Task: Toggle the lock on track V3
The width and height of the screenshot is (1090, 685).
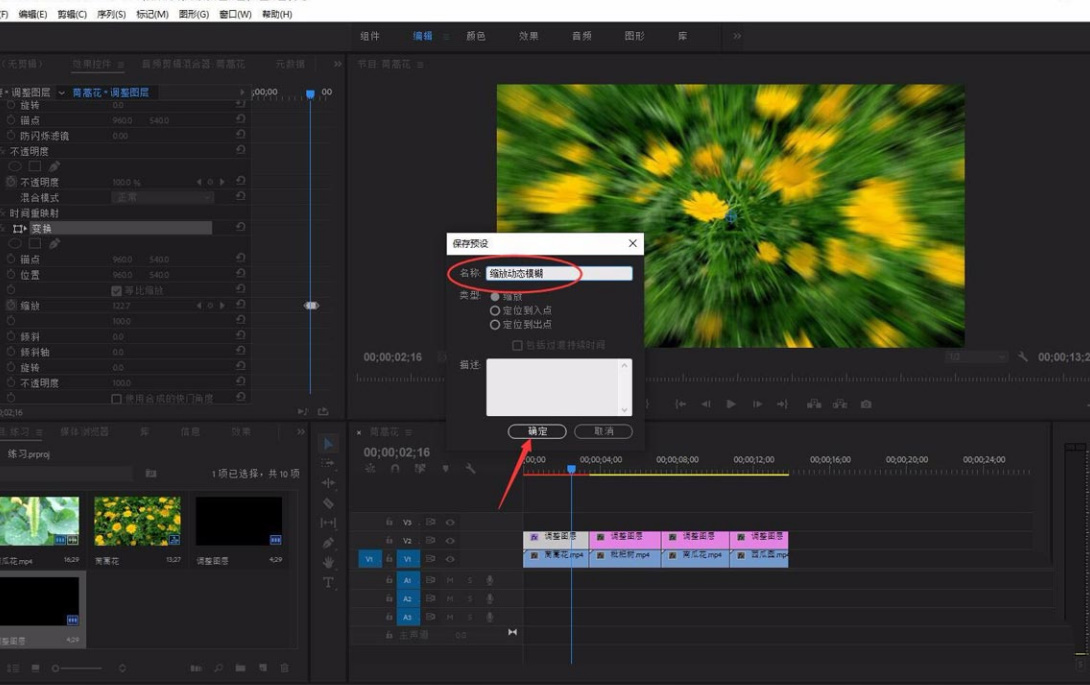Action: [x=389, y=522]
